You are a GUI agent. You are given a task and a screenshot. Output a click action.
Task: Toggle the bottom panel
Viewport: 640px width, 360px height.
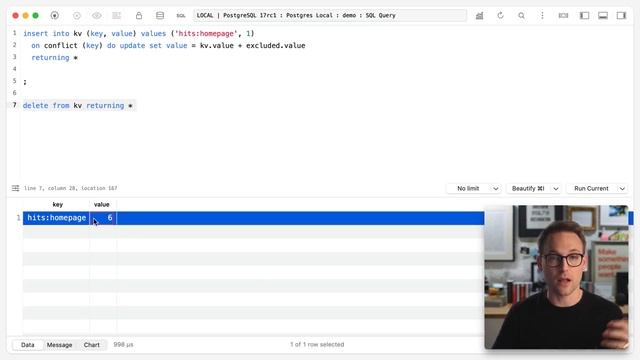click(x=603, y=16)
